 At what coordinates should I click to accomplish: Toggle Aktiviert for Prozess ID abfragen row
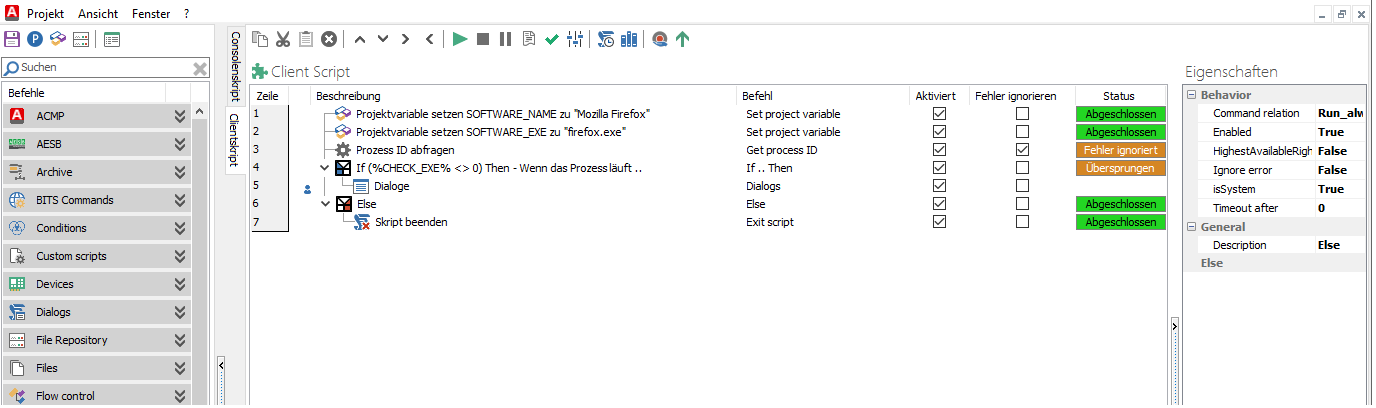pos(939,150)
